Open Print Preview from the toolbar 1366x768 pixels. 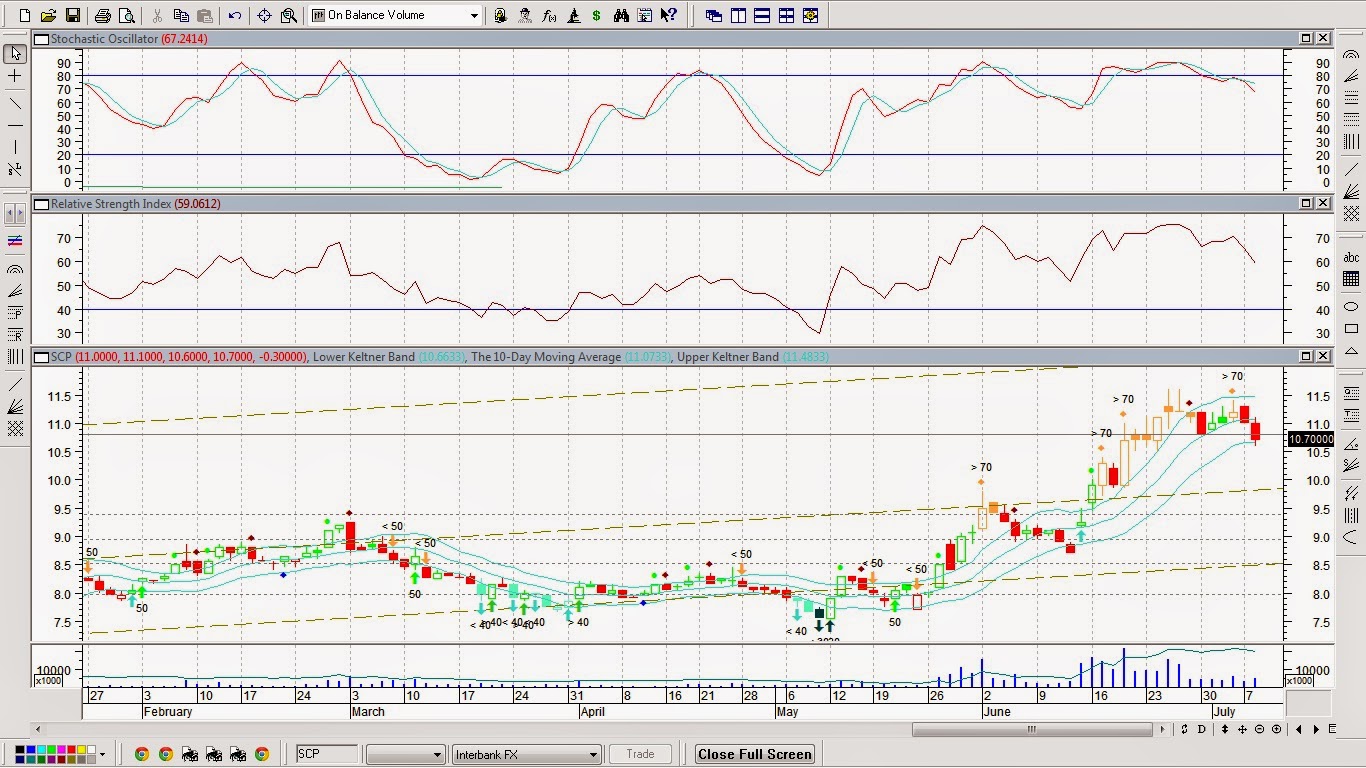126,15
